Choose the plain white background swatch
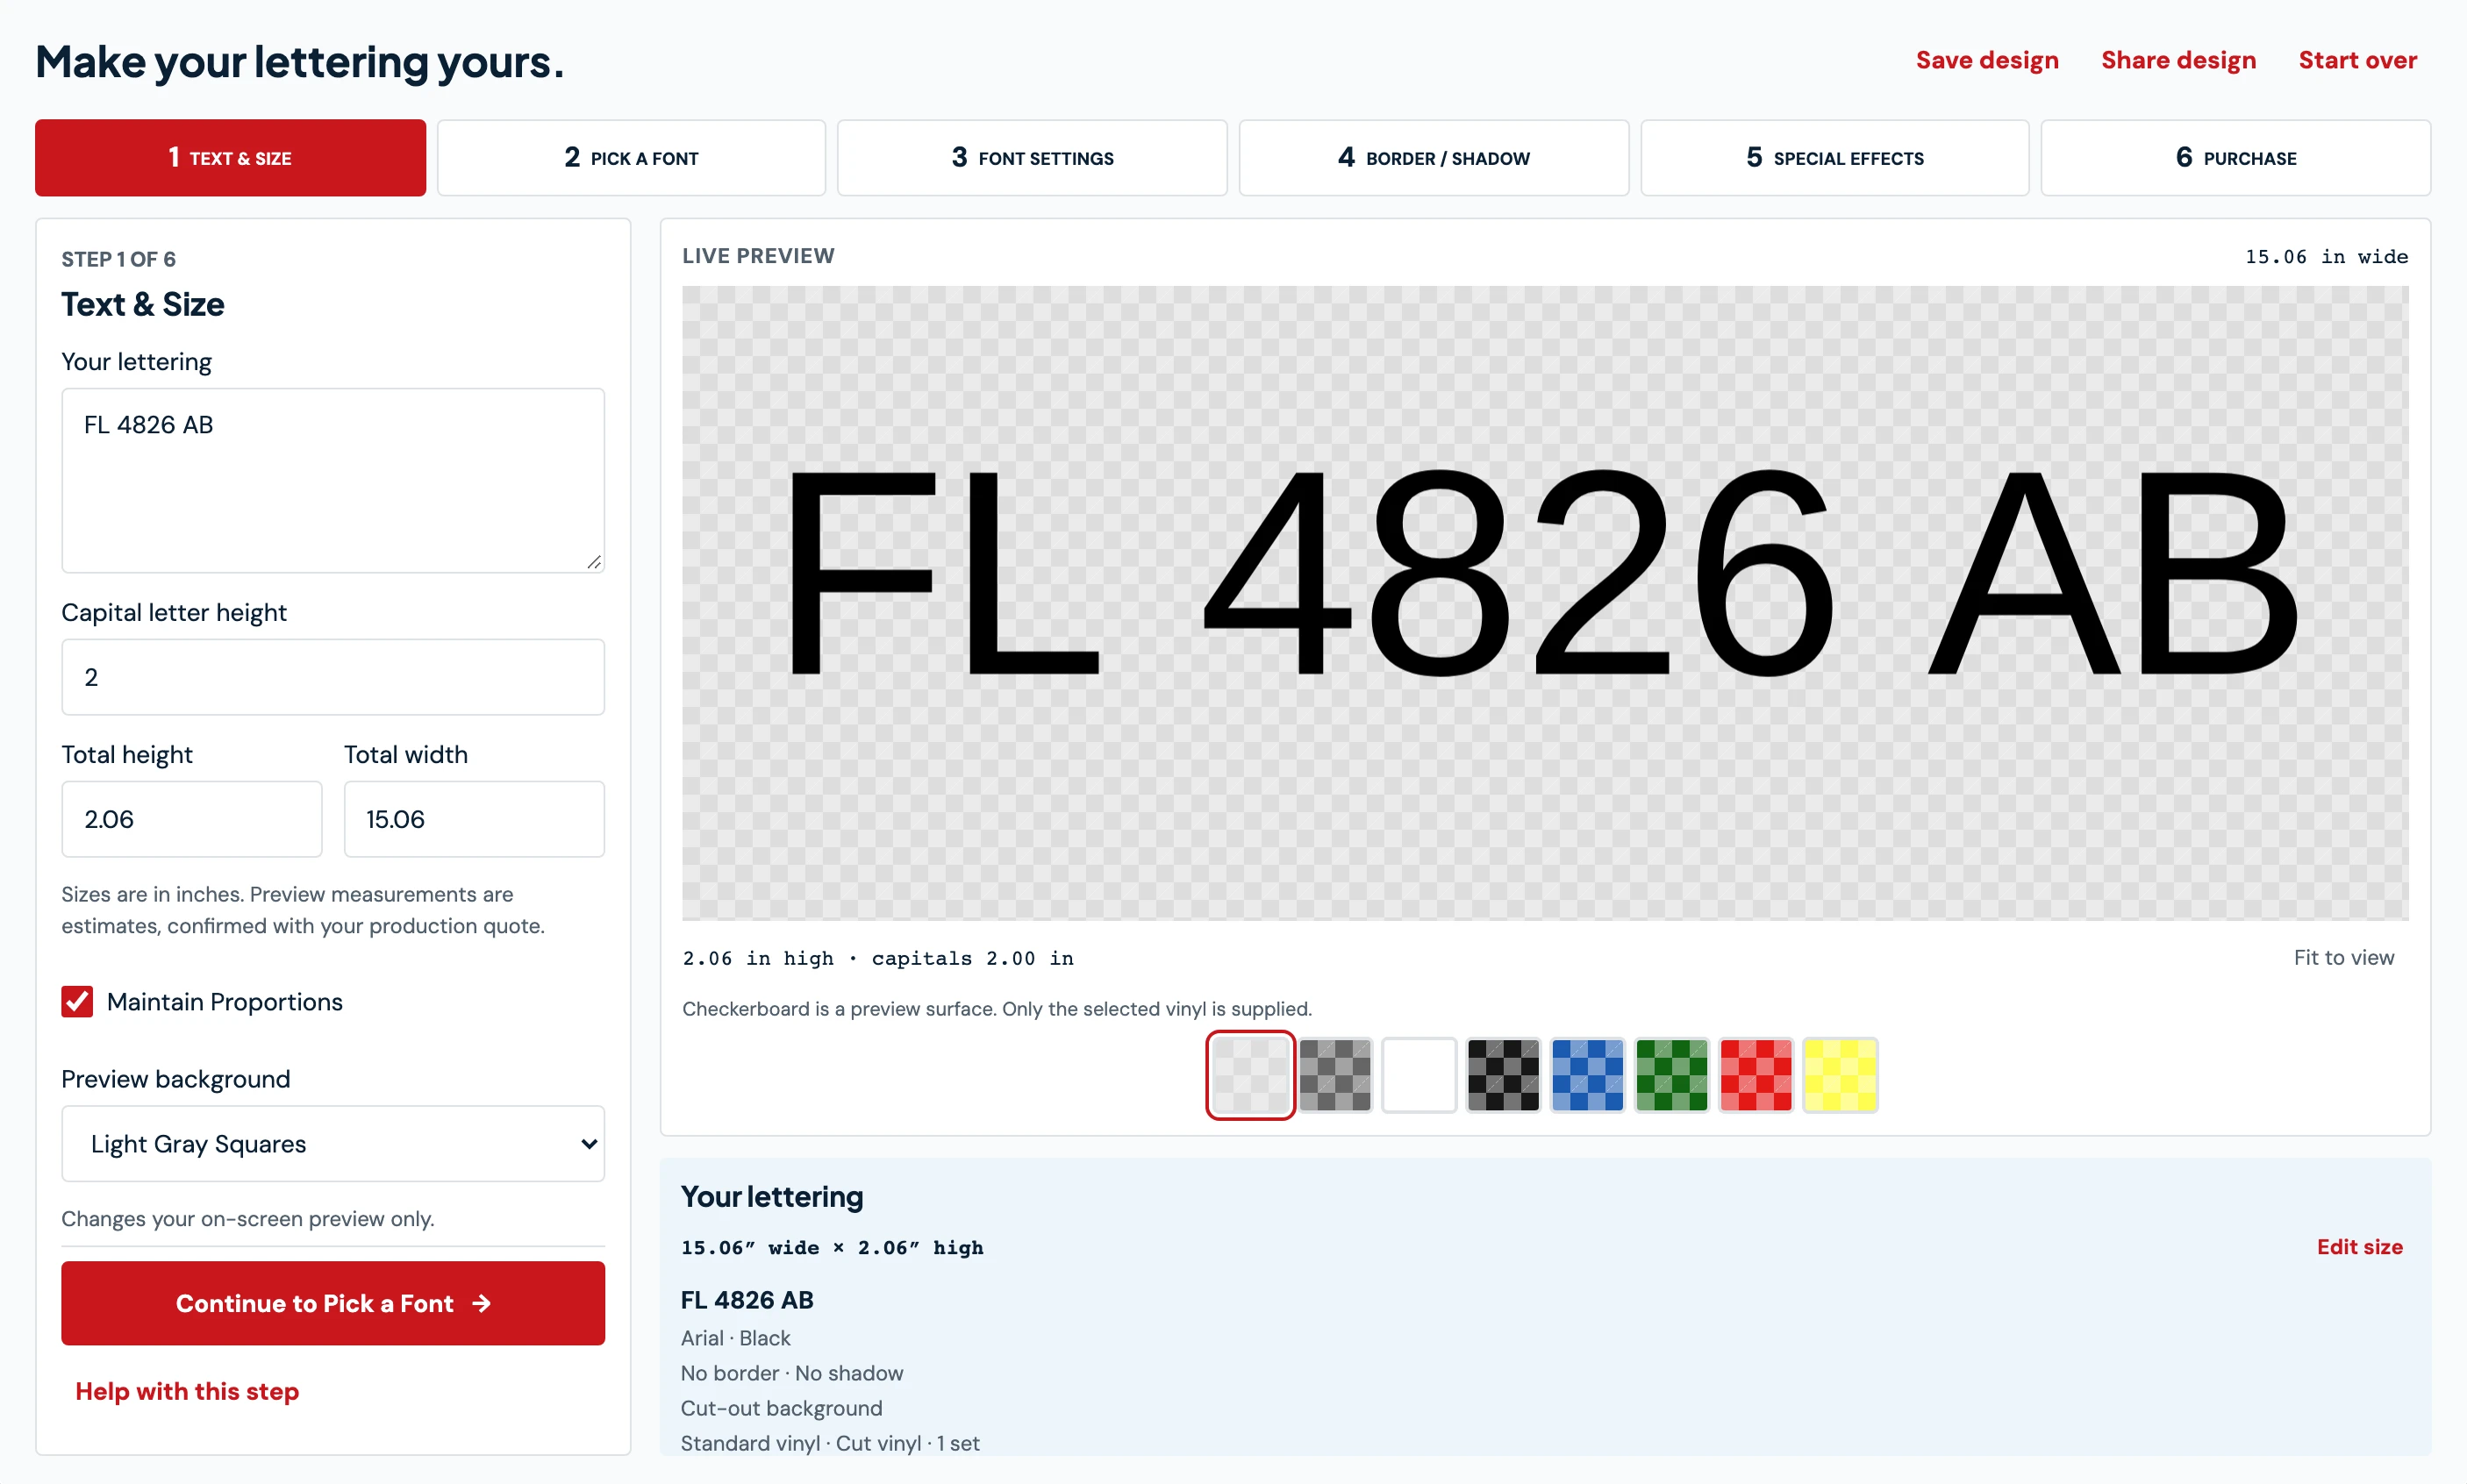 point(1419,1075)
